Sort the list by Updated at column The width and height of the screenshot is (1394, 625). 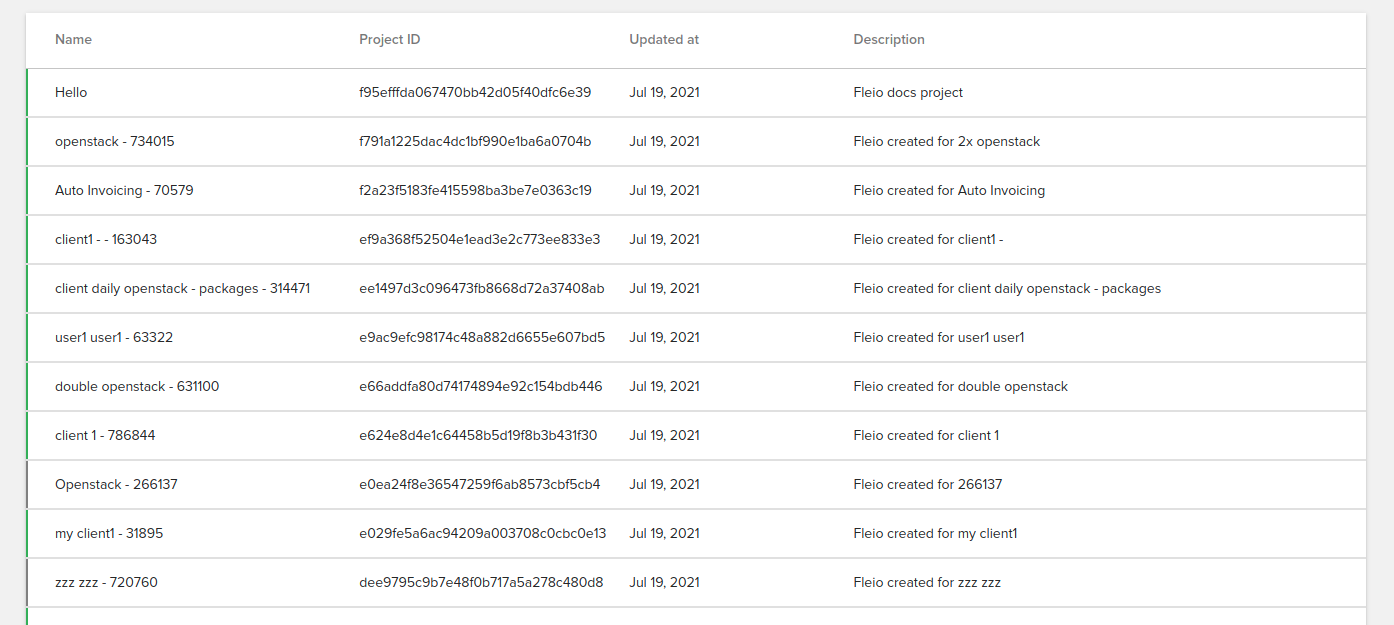[x=663, y=40]
